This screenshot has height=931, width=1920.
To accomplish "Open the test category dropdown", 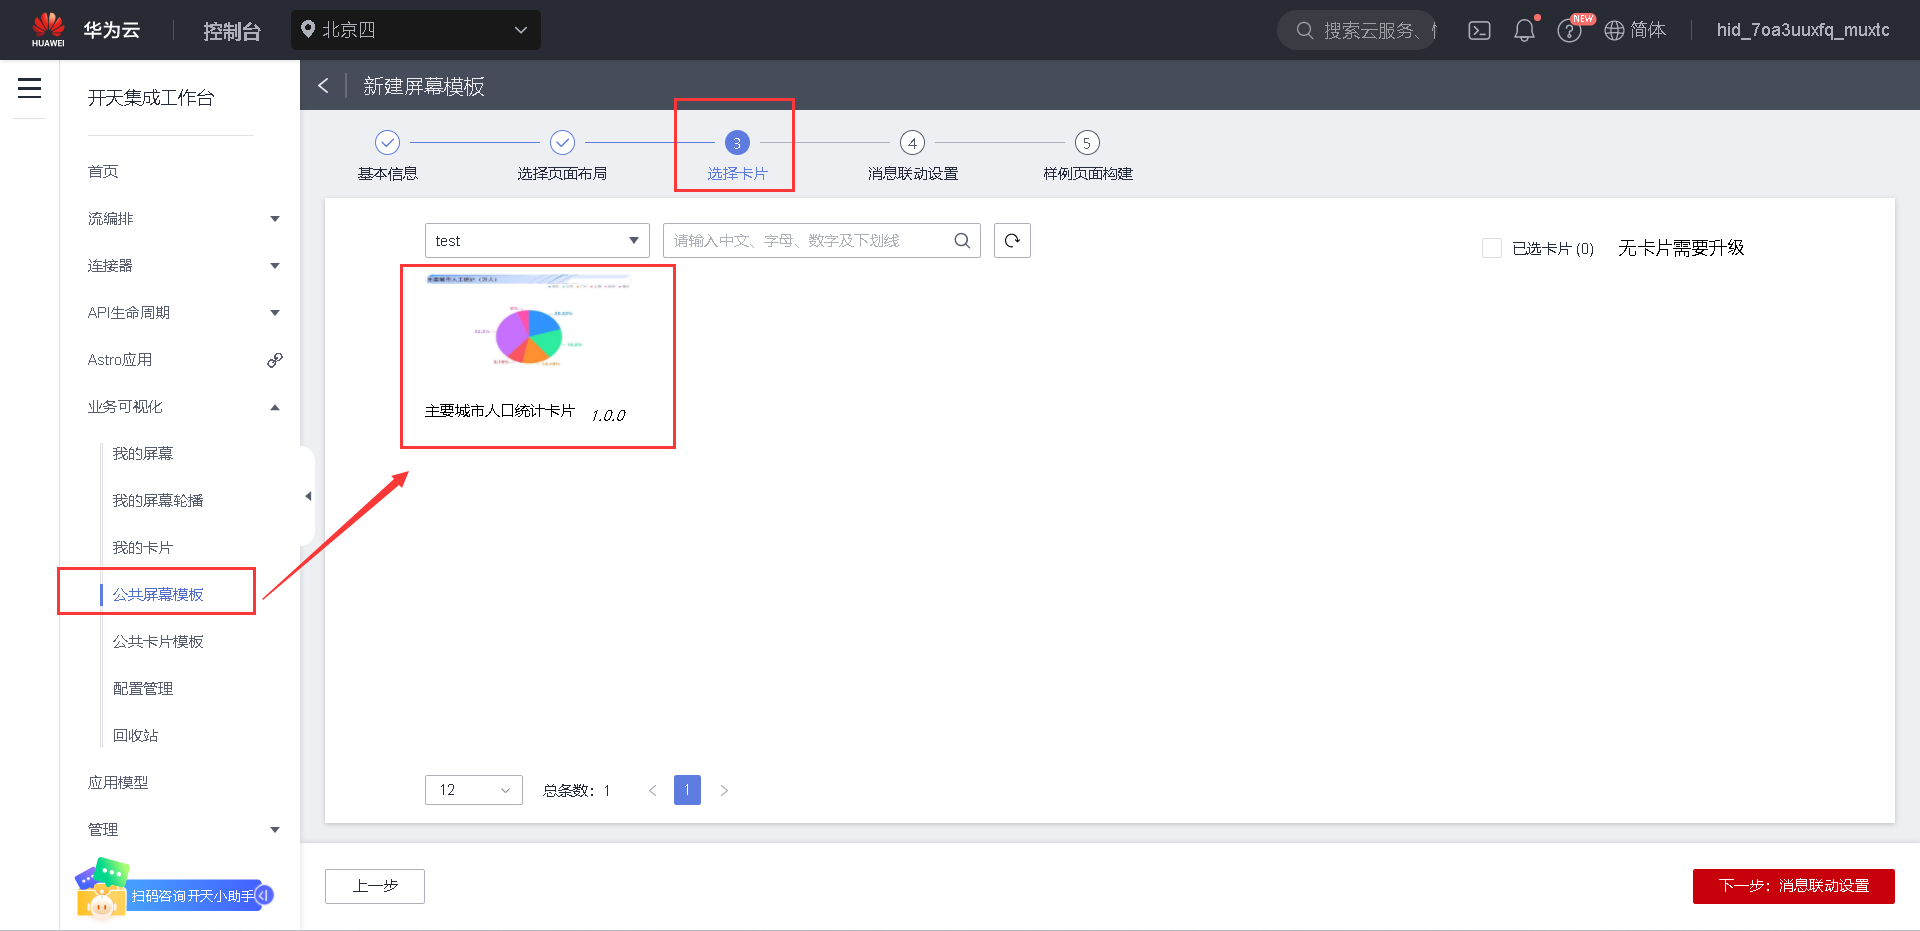I will pos(537,240).
